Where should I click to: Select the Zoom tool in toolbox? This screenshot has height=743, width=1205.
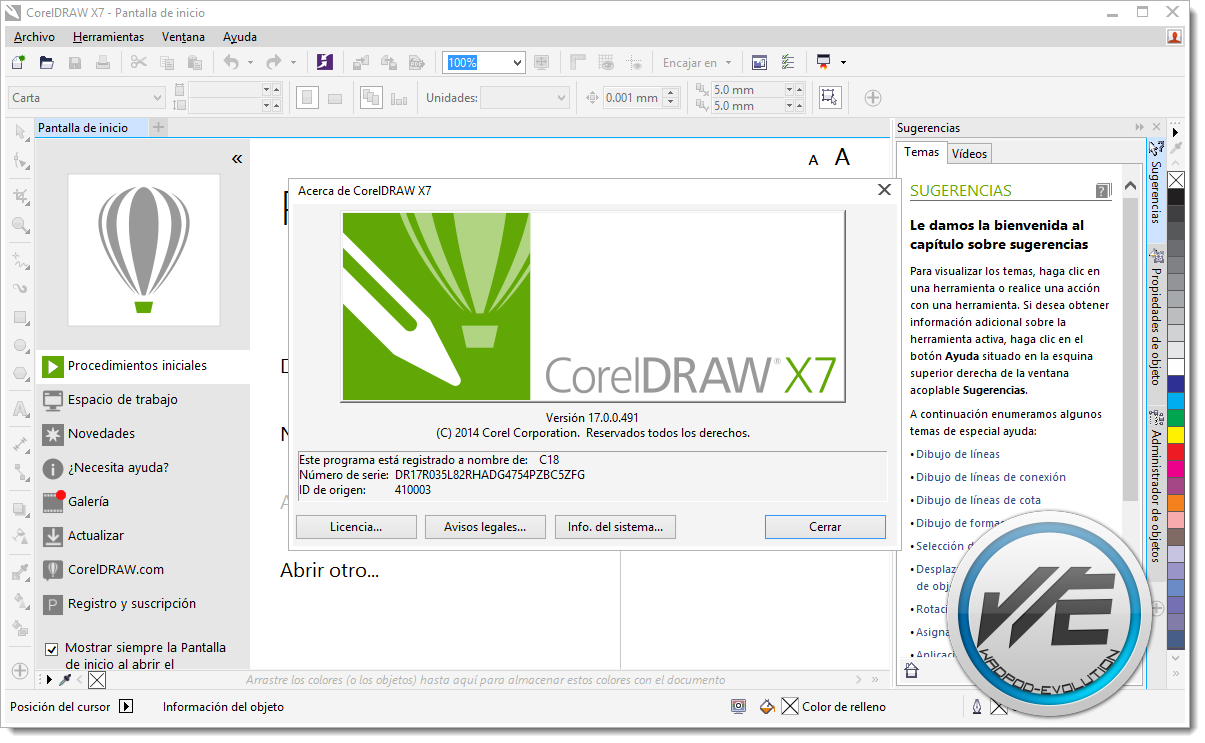pyautogui.click(x=19, y=225)
